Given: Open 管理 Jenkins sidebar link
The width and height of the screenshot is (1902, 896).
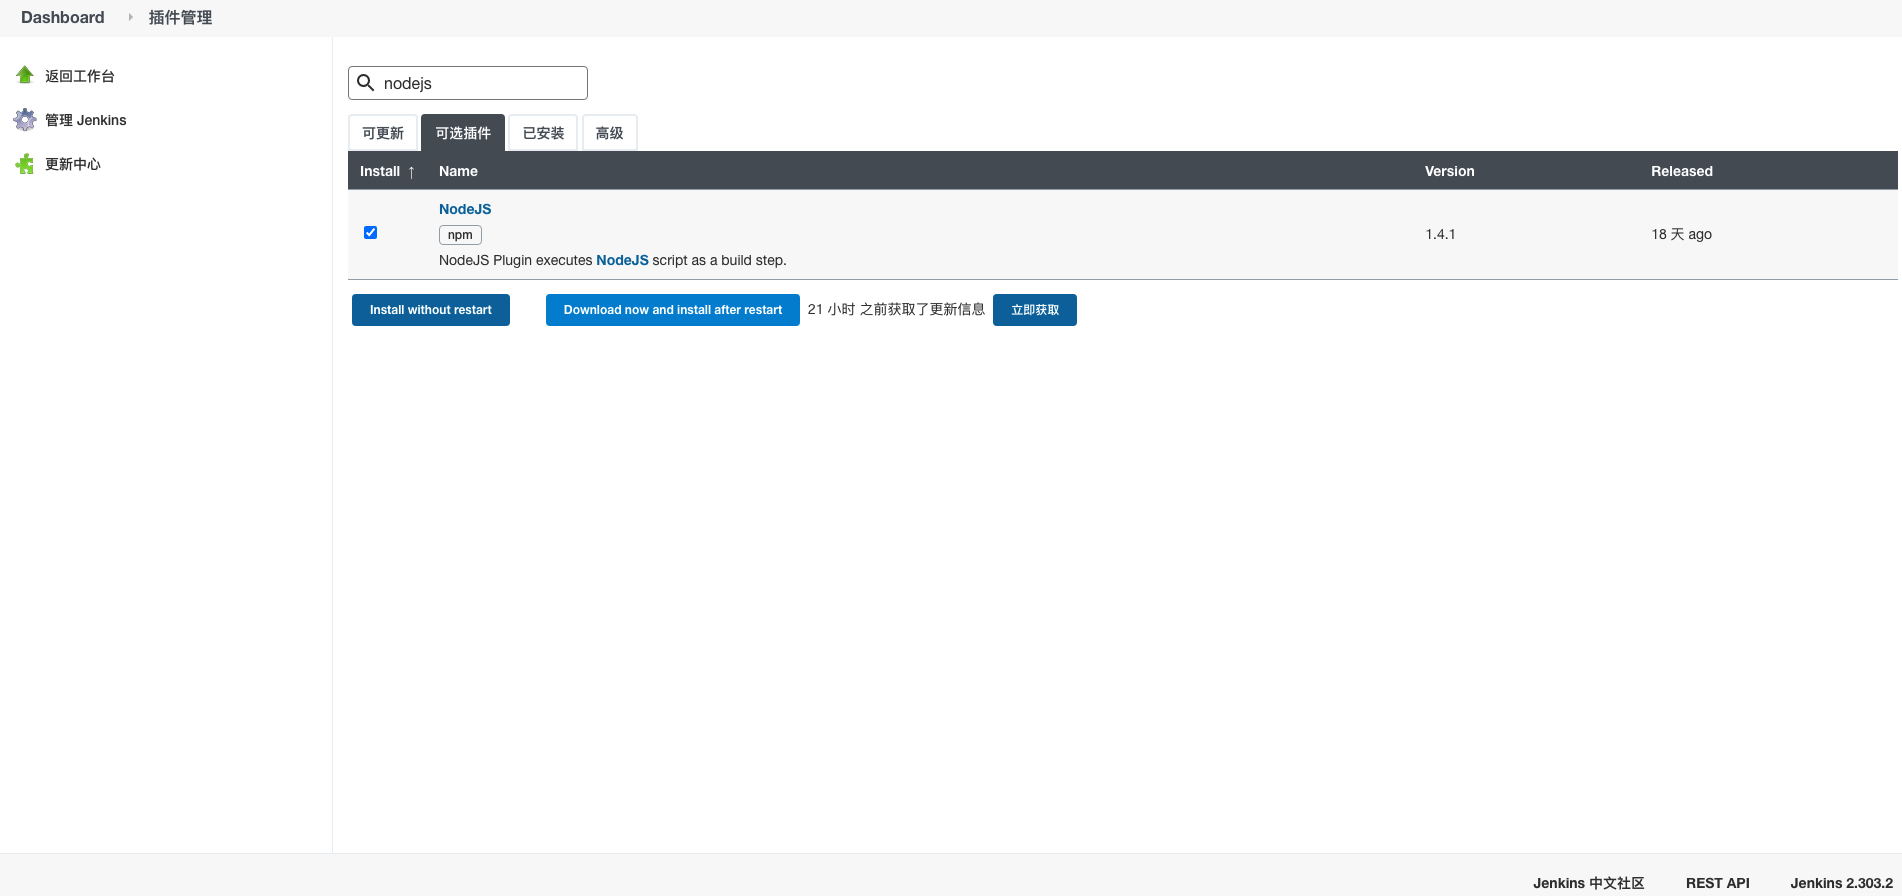Looking at the screenshot, I should pyautogui.click(x=86, y=120).
